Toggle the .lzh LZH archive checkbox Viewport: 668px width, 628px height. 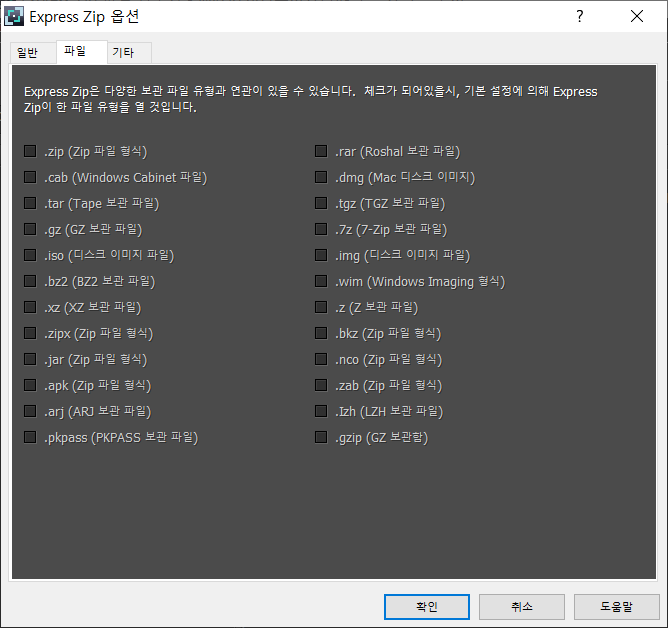tap(321, 411)
